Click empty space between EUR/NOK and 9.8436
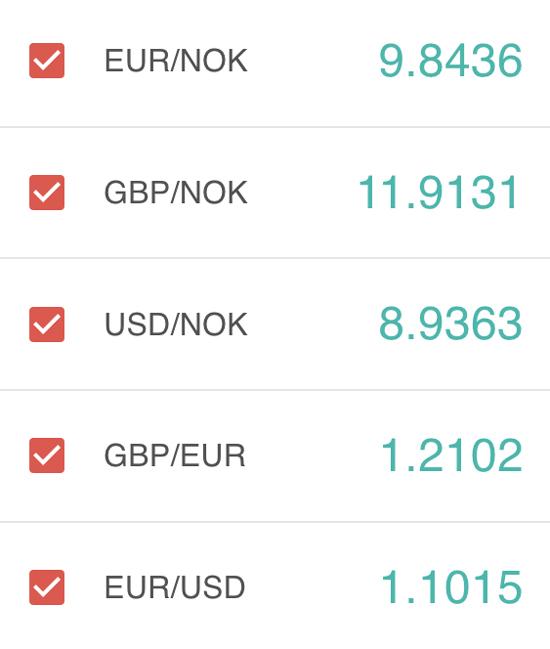The width and height of the screenshot is (550, 649). coord(313,61)
